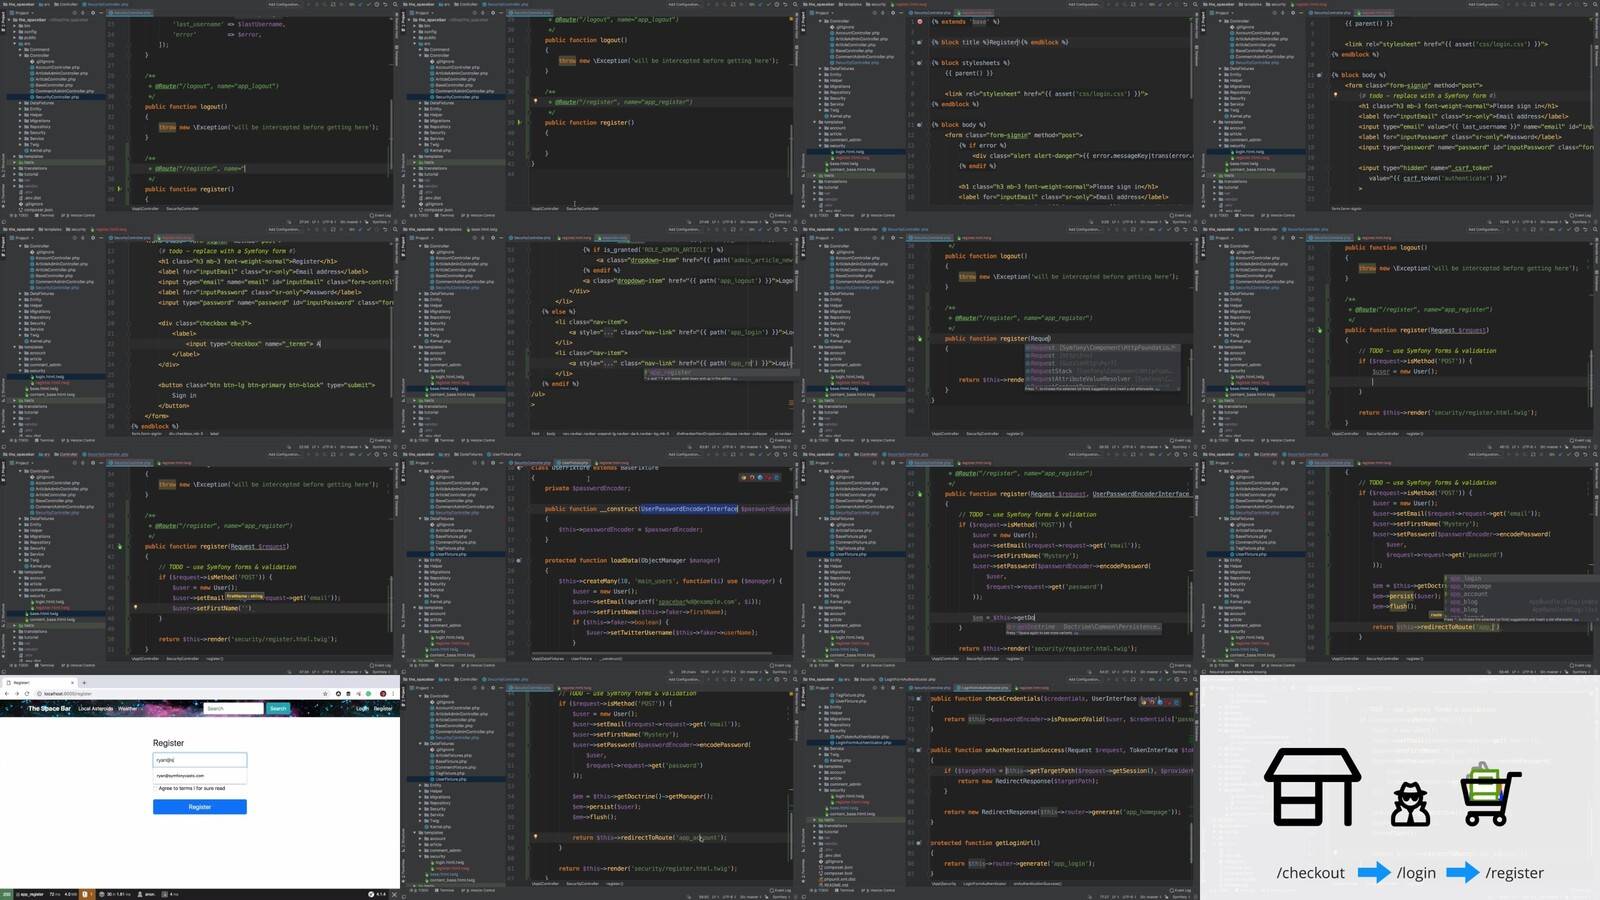This screenshot has height=900, width=1600.
Task: Click the browser forward arrow
Action: click(x=16, y=693)
